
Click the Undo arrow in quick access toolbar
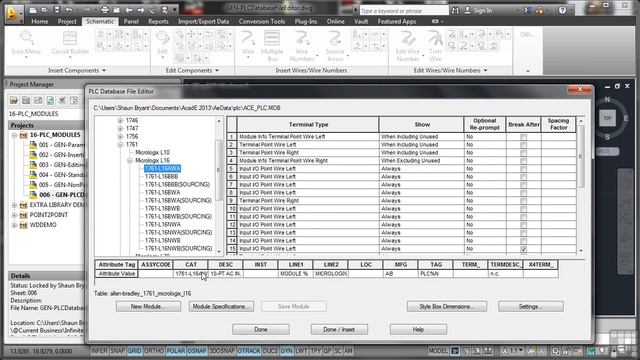point(69,10)
